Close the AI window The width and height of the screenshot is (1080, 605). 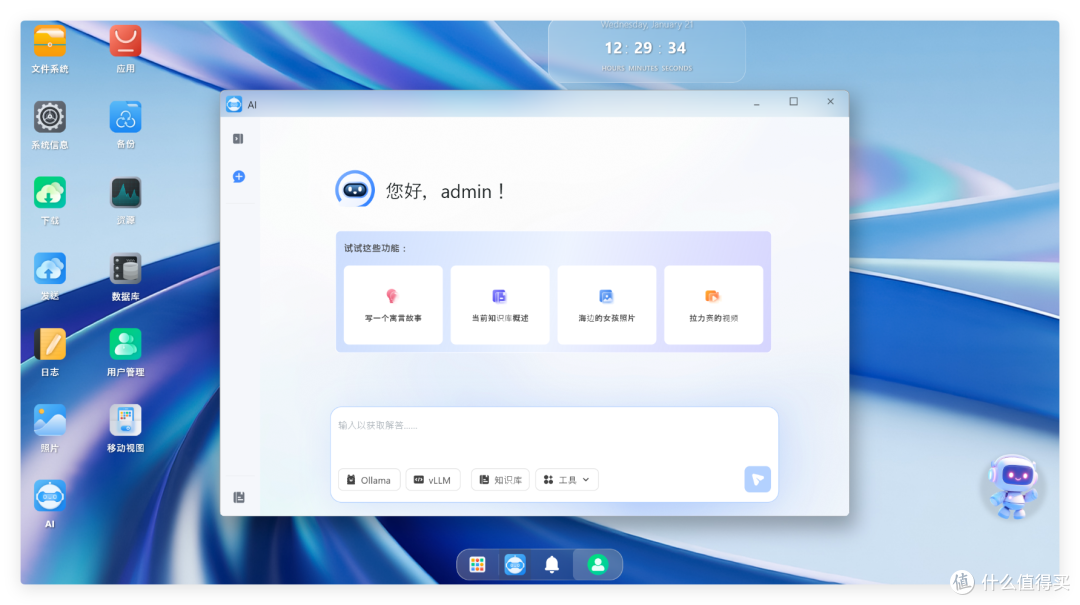[x=831, y=102]
